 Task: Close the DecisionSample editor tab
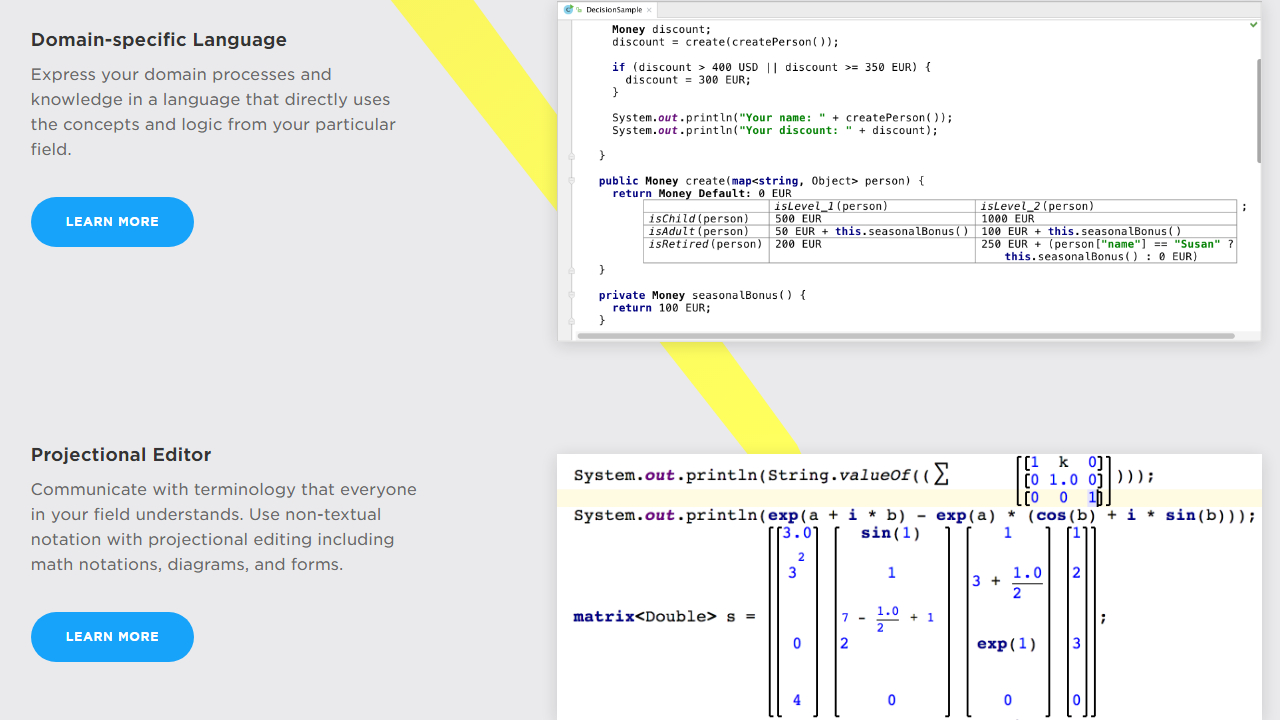[649, 10]
